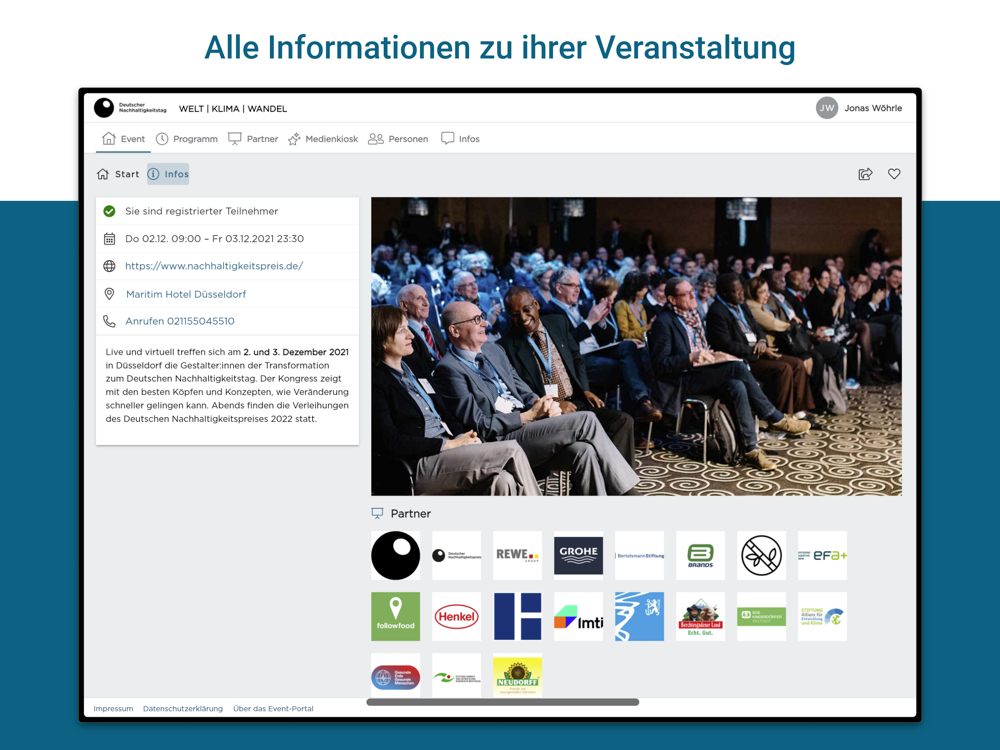
Task: Open the Personen tab
Action: [x=399, y=138]
